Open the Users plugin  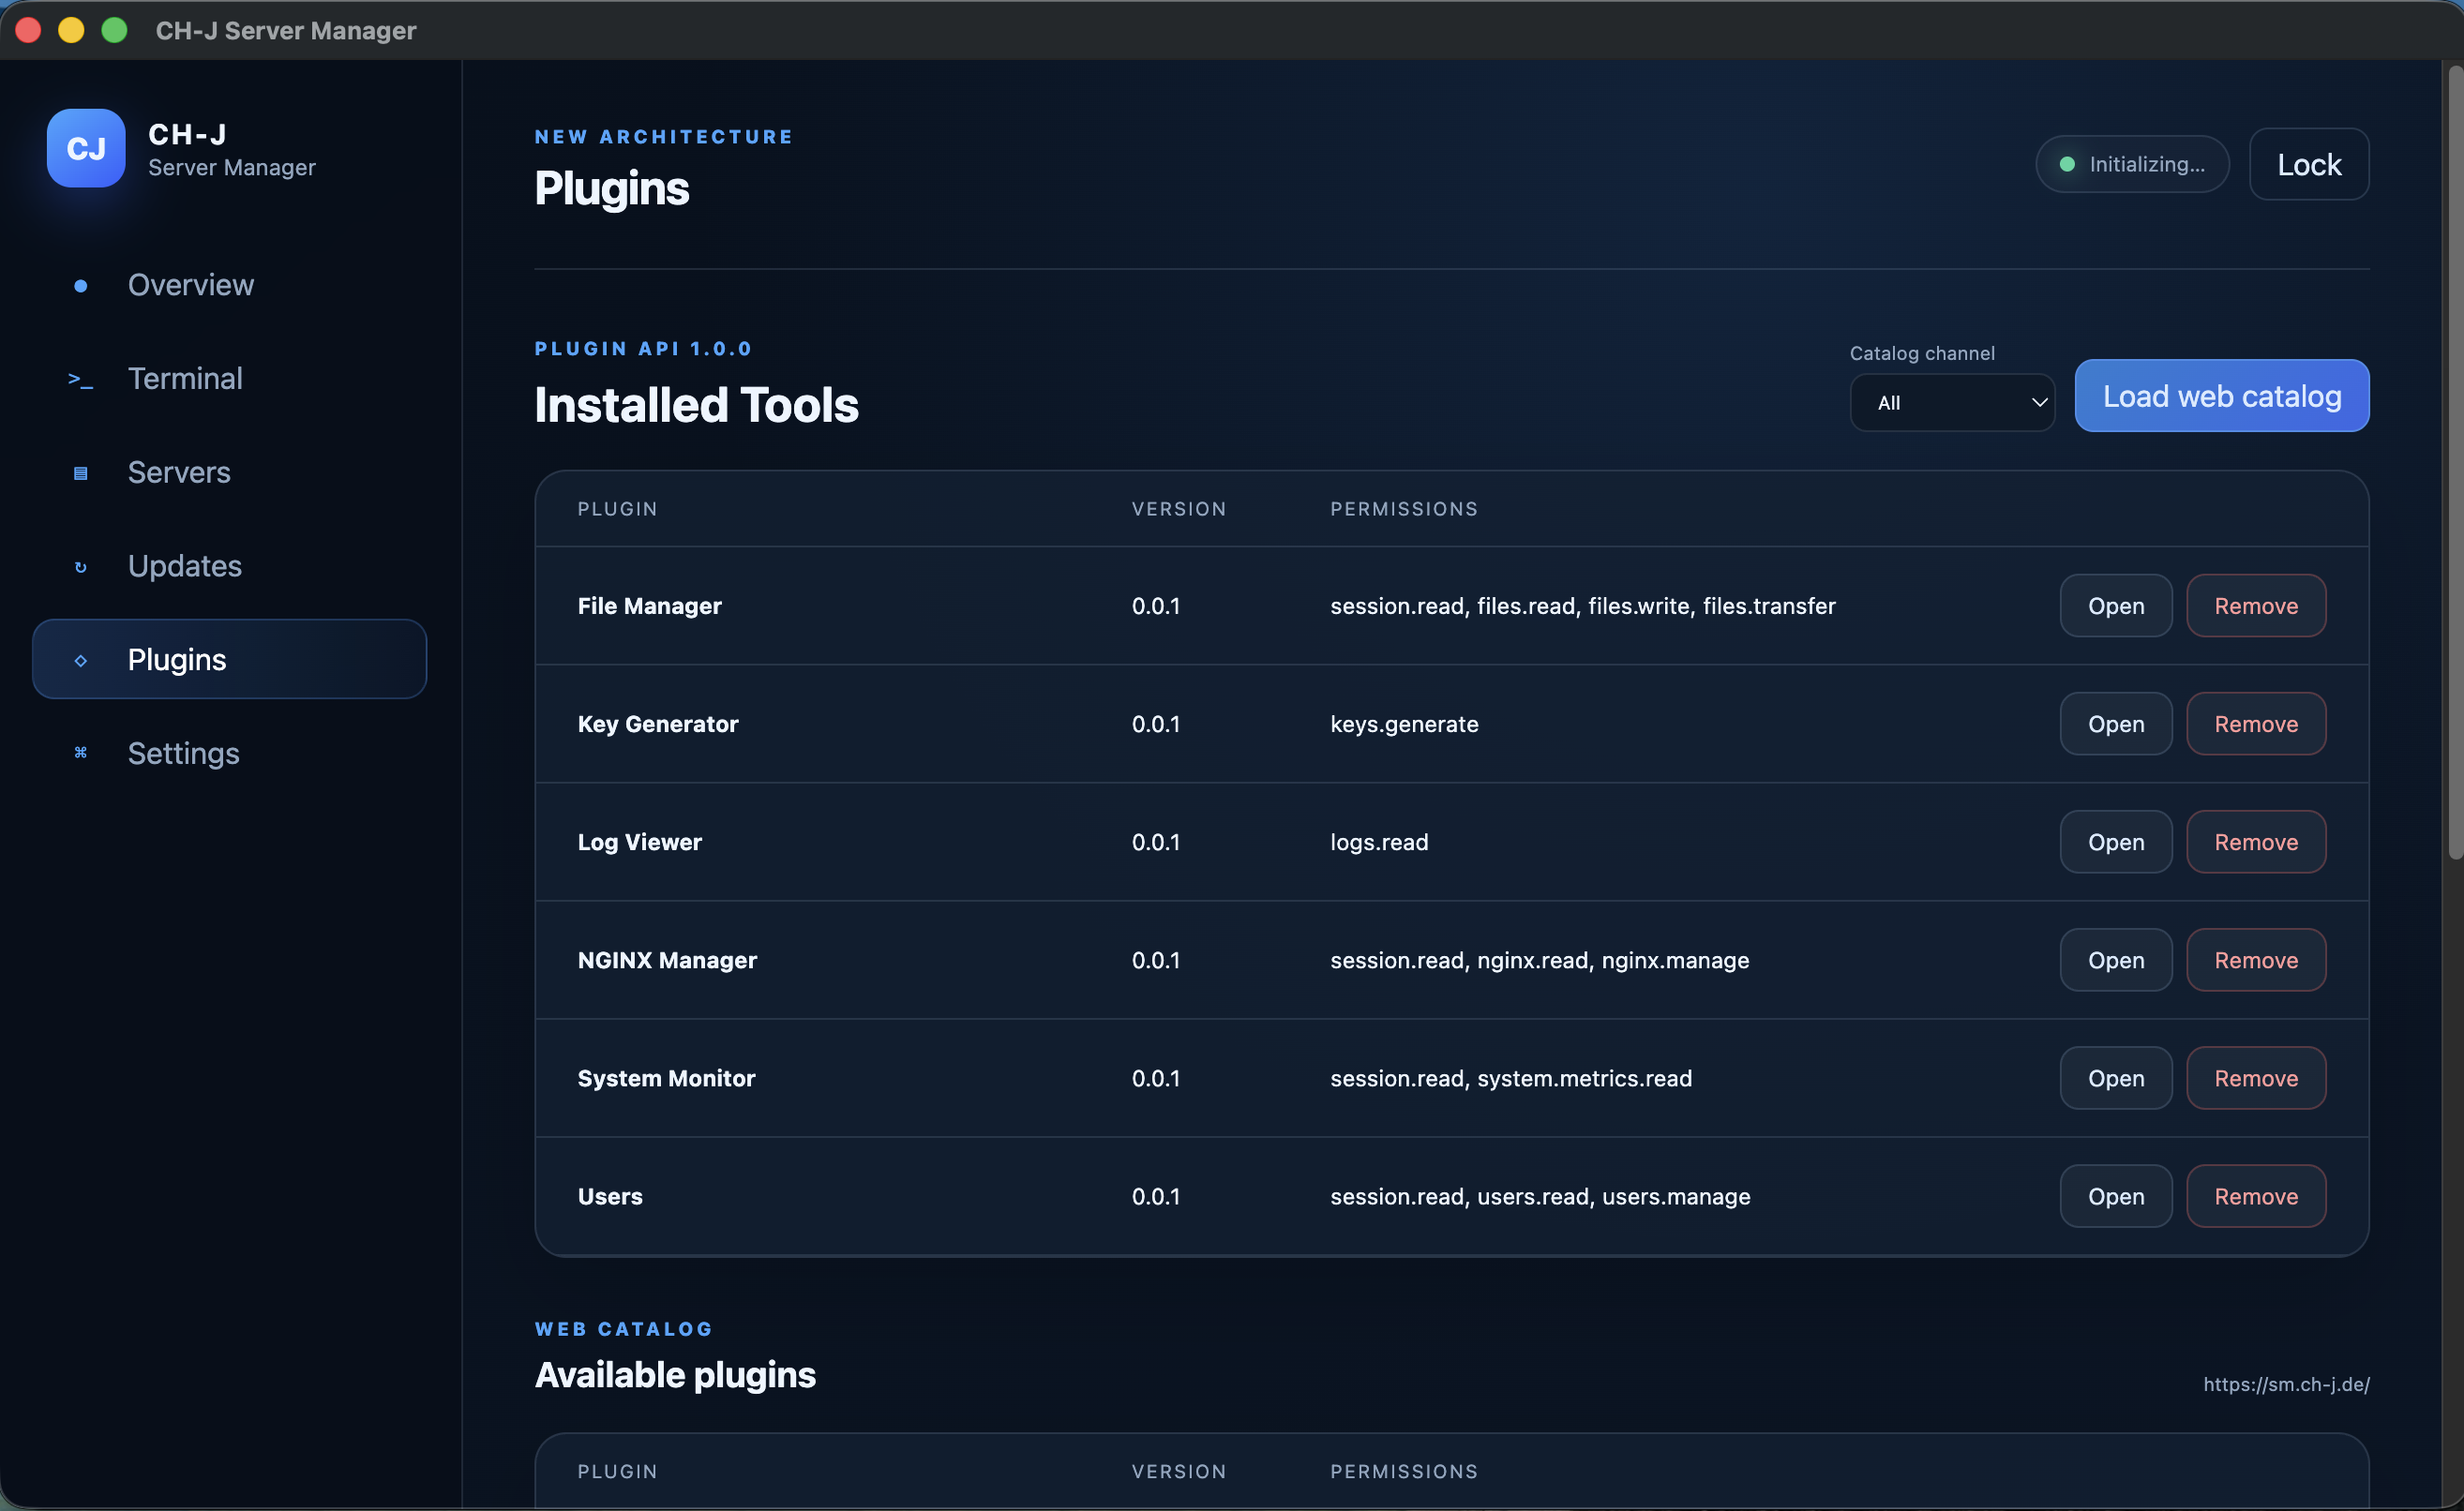click(x=2116, y=1196)
